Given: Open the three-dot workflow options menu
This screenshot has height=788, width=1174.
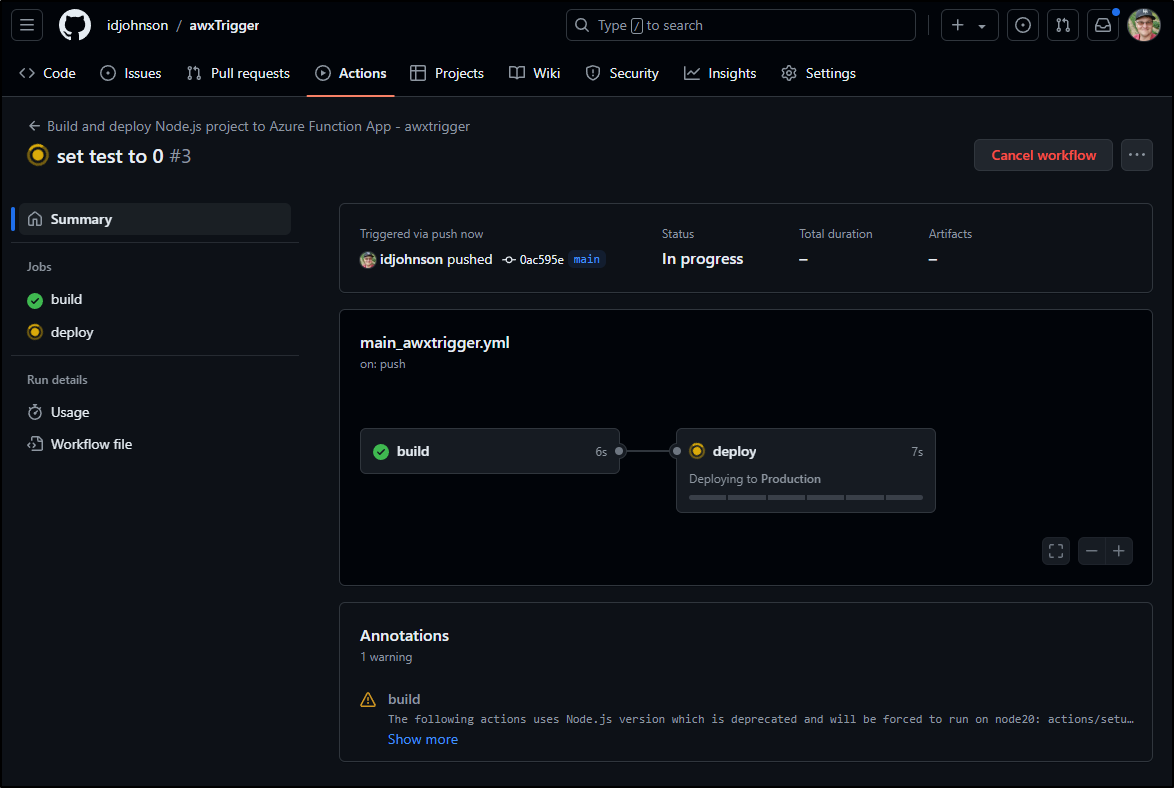Looking at the screenshot, I should point(1137,155).
